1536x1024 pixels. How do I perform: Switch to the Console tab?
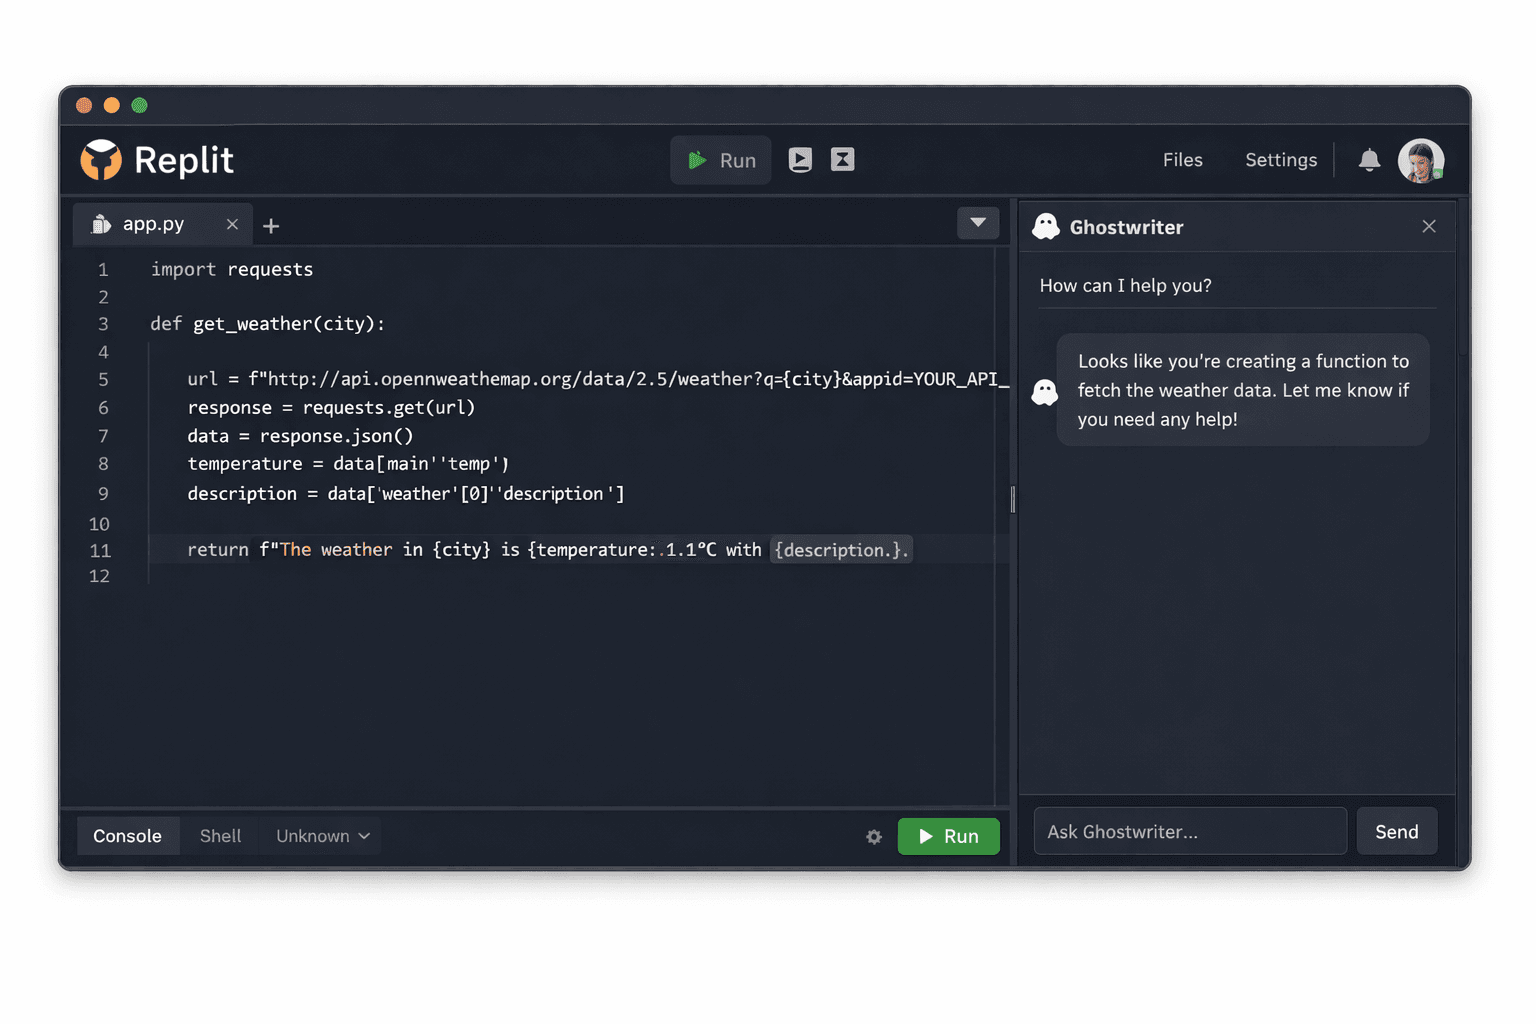tap(128, 836)
